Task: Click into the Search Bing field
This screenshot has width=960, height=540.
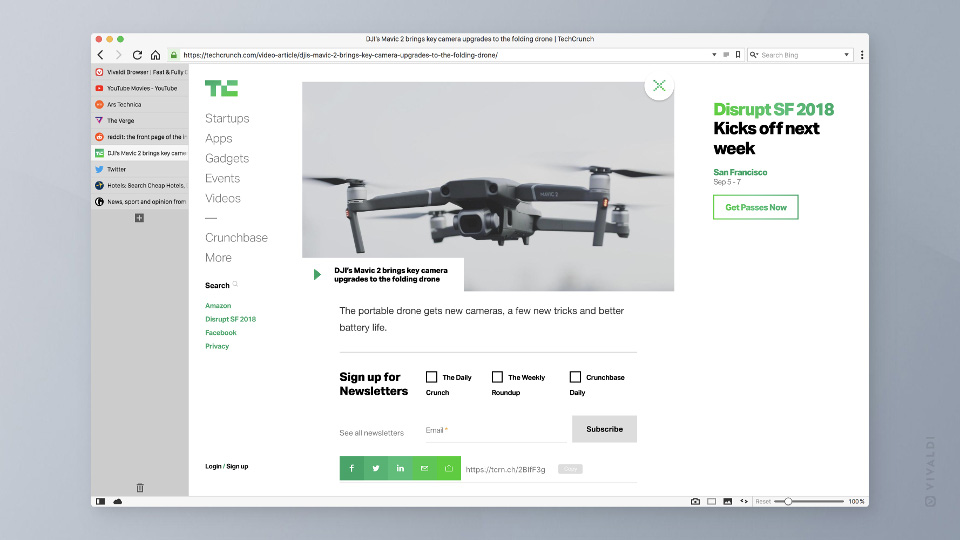Action: [801, 55]
